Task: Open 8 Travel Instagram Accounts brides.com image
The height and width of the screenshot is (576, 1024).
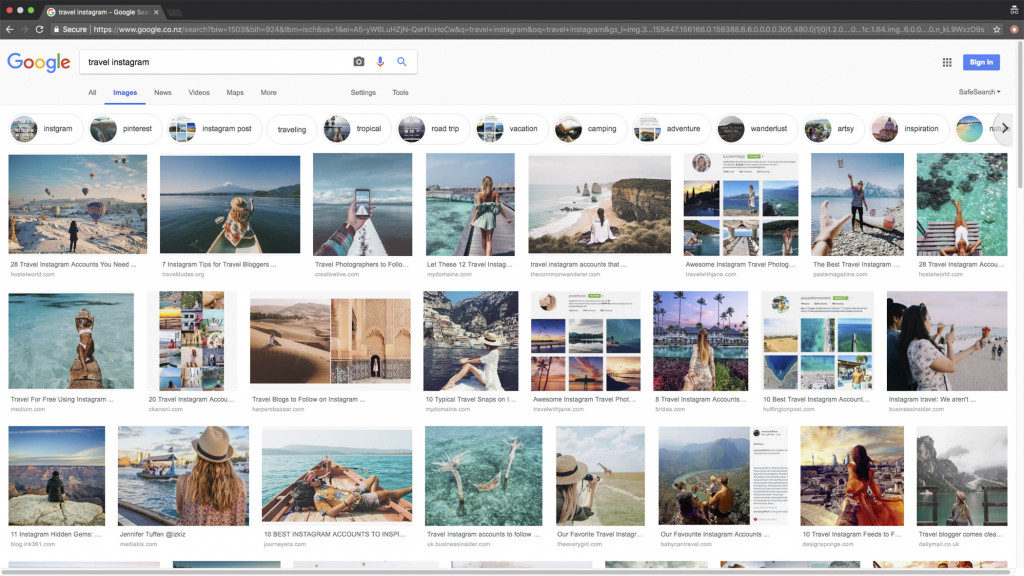Action: 701,341
